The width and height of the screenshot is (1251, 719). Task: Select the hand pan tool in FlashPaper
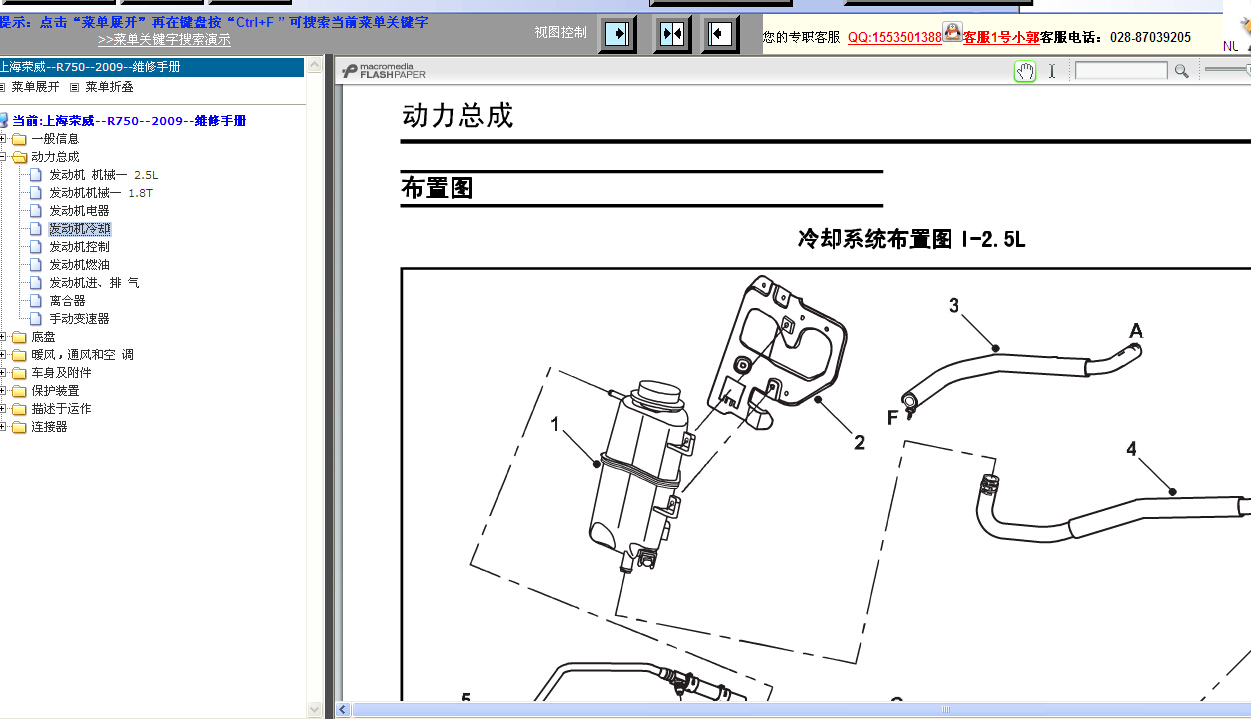pos(1025,71)
